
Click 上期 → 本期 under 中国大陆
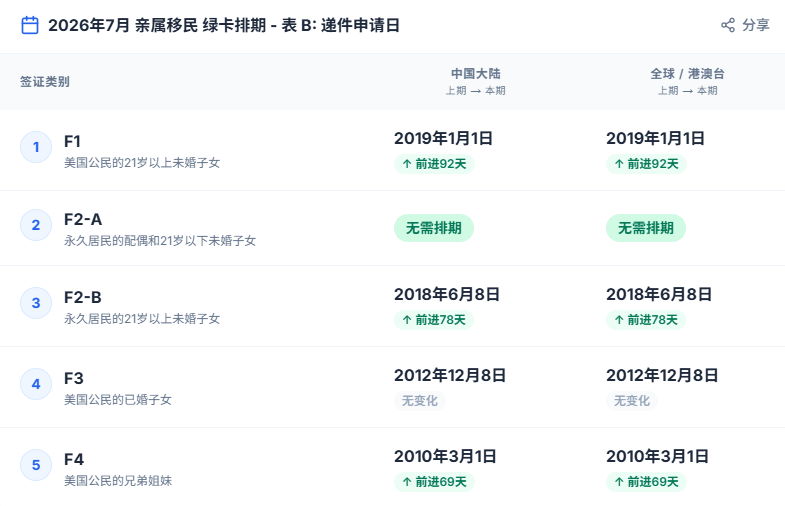tap(476, 91)
